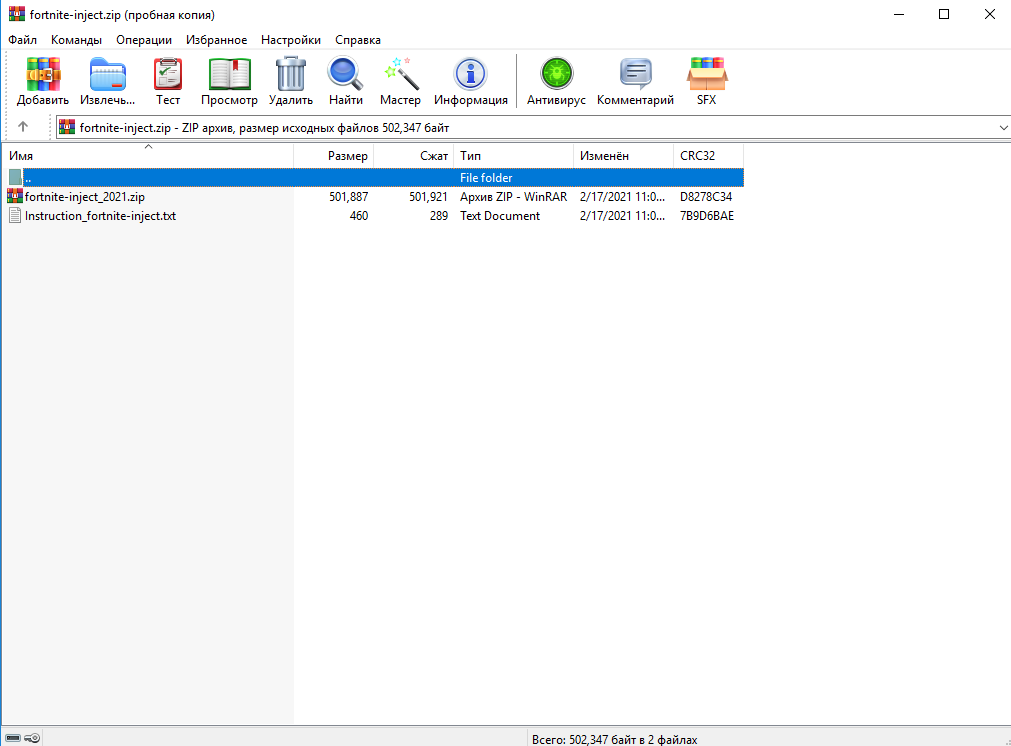Click the parent folder icon in list
Image resolution: width=1011 pixels, height=746 pixels.
[x=15, y=177]
